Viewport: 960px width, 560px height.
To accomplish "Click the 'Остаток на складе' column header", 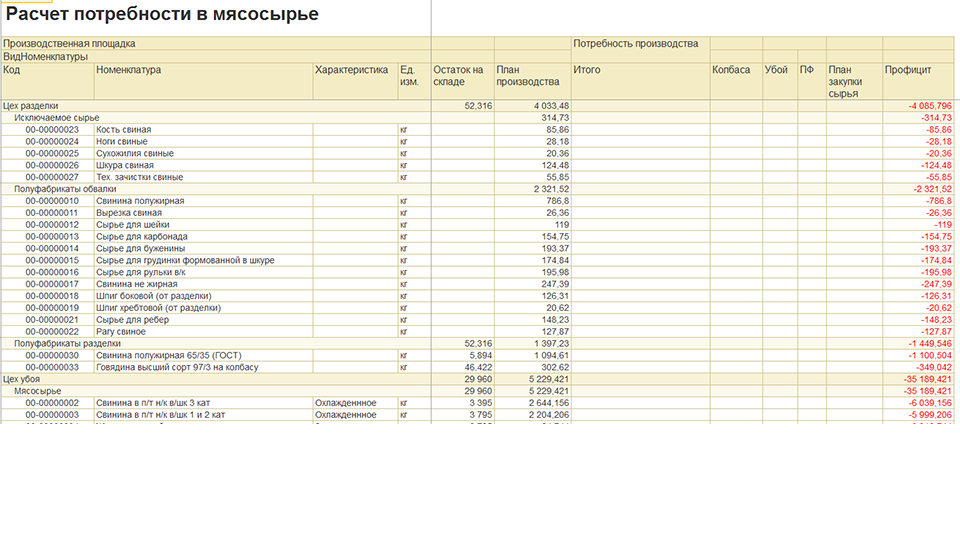I will pyautogui.click(x=463, y=81).
